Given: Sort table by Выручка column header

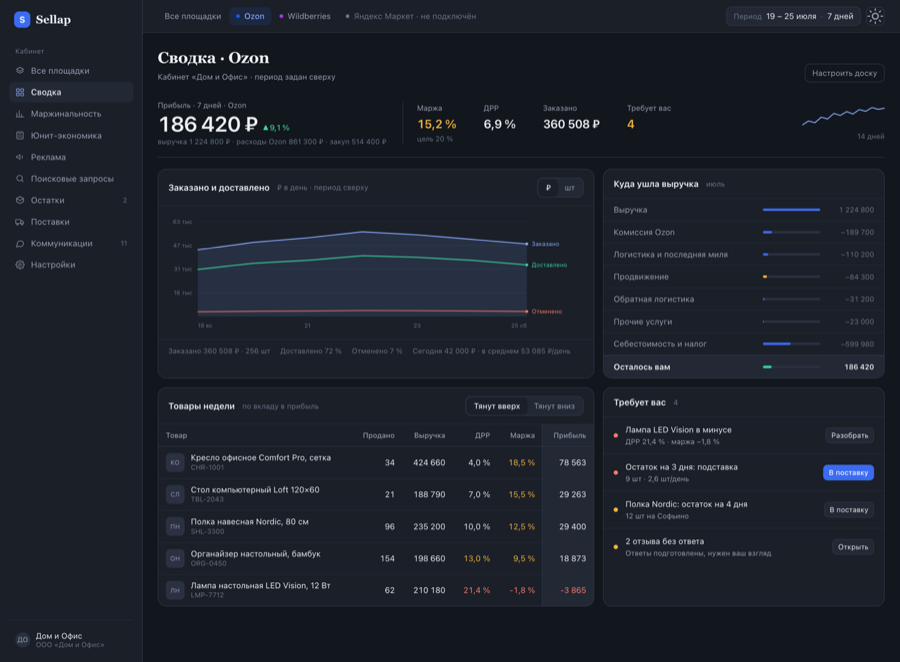Looking at the screenshot, I should (x=429, y=435).
